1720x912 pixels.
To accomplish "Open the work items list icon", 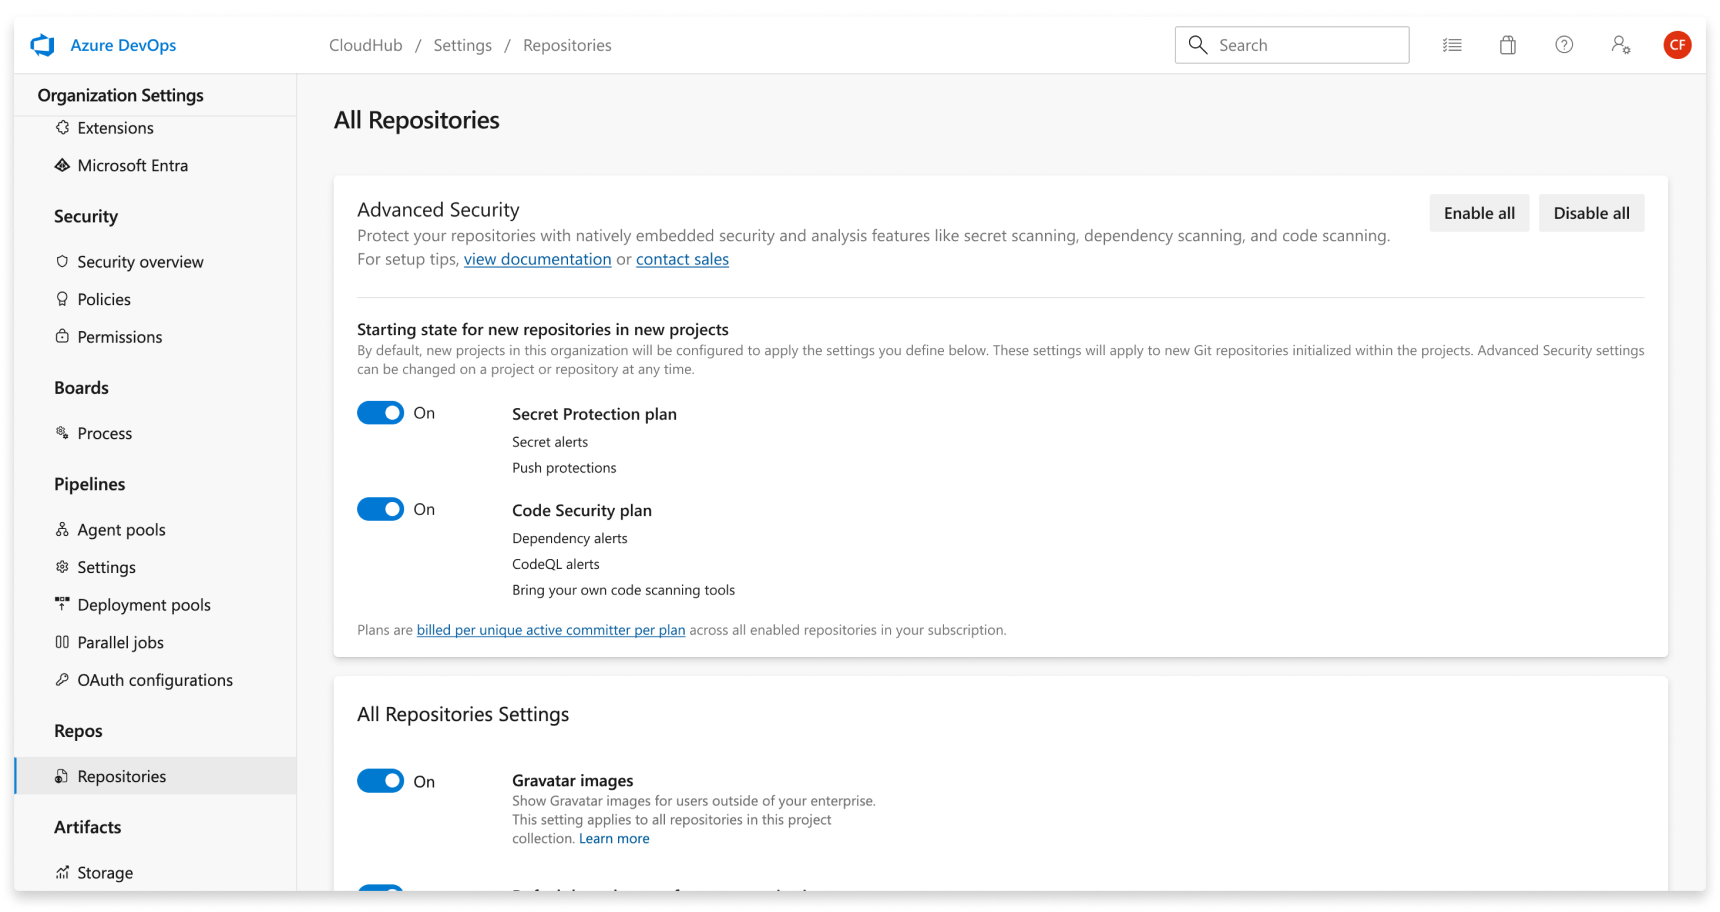I will coord(1452,45).
